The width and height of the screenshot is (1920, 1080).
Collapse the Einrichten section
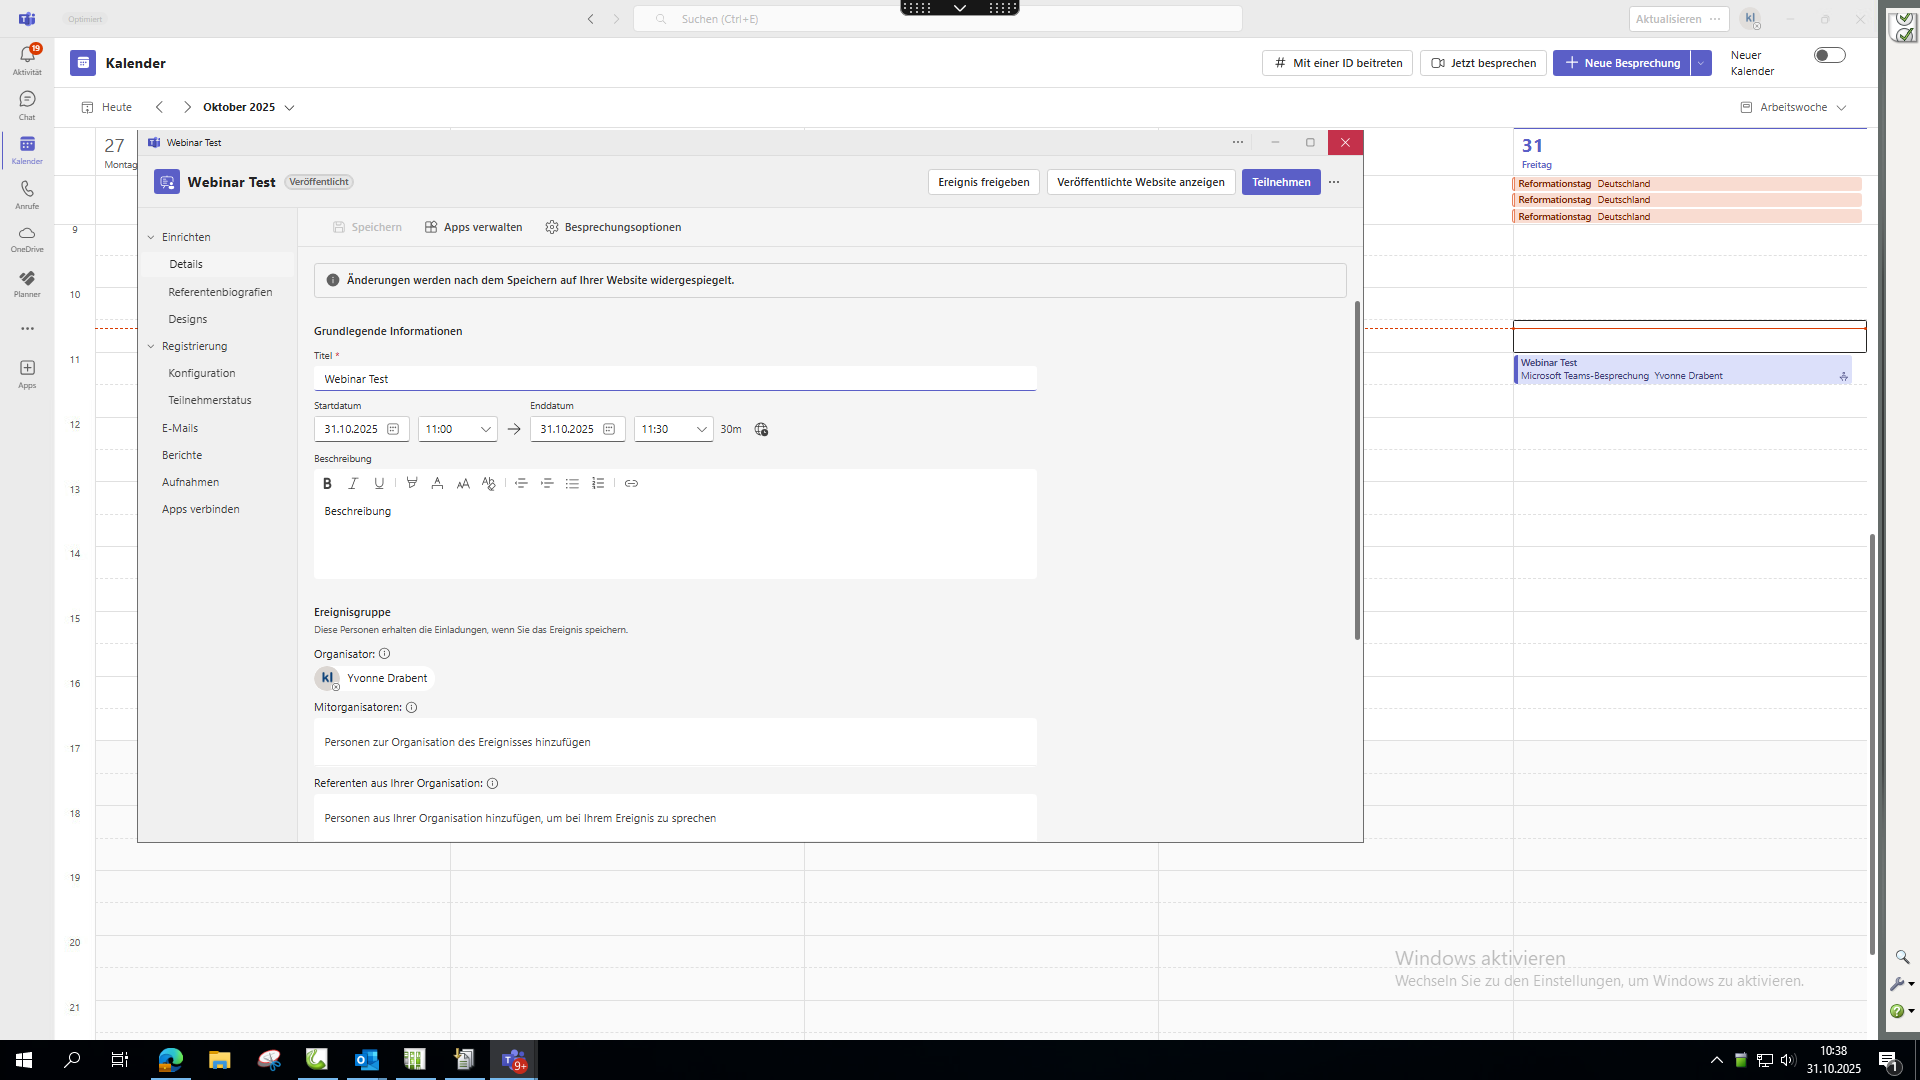pos(152,237)
